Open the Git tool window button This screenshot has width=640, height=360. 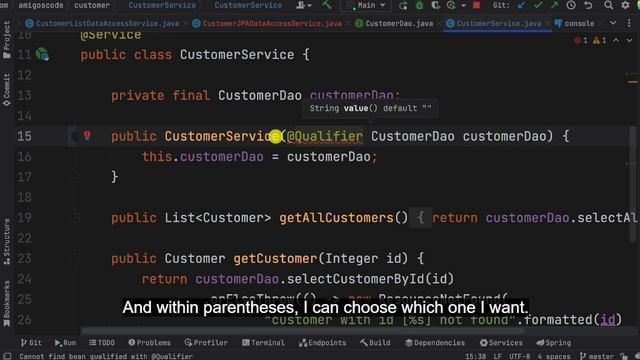click(31, 343)
